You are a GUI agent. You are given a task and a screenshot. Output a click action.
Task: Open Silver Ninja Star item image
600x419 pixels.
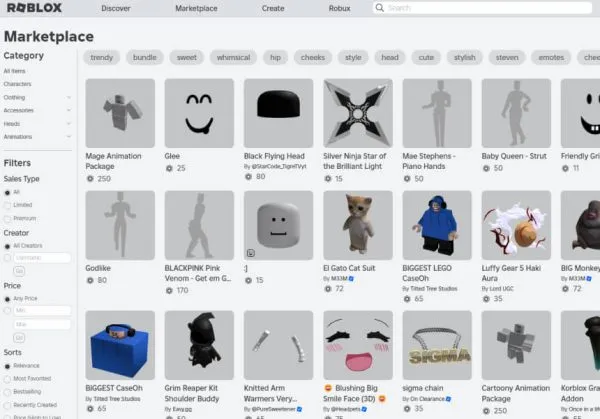pos(358,113)
